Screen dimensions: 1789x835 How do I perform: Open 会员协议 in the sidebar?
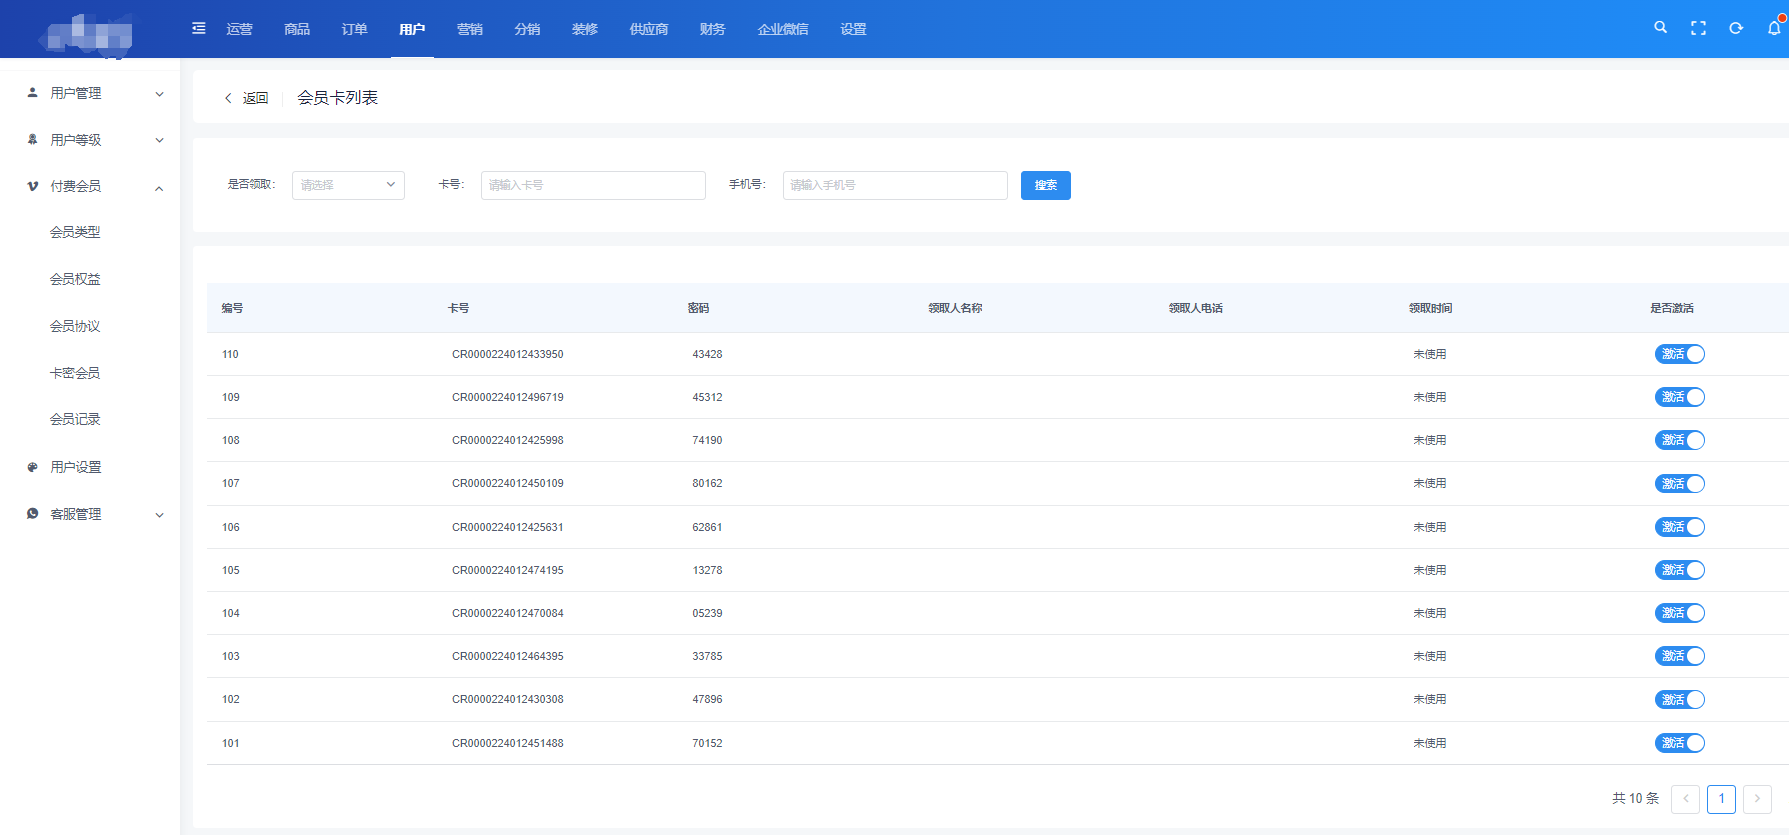click(x=75, y=326)
